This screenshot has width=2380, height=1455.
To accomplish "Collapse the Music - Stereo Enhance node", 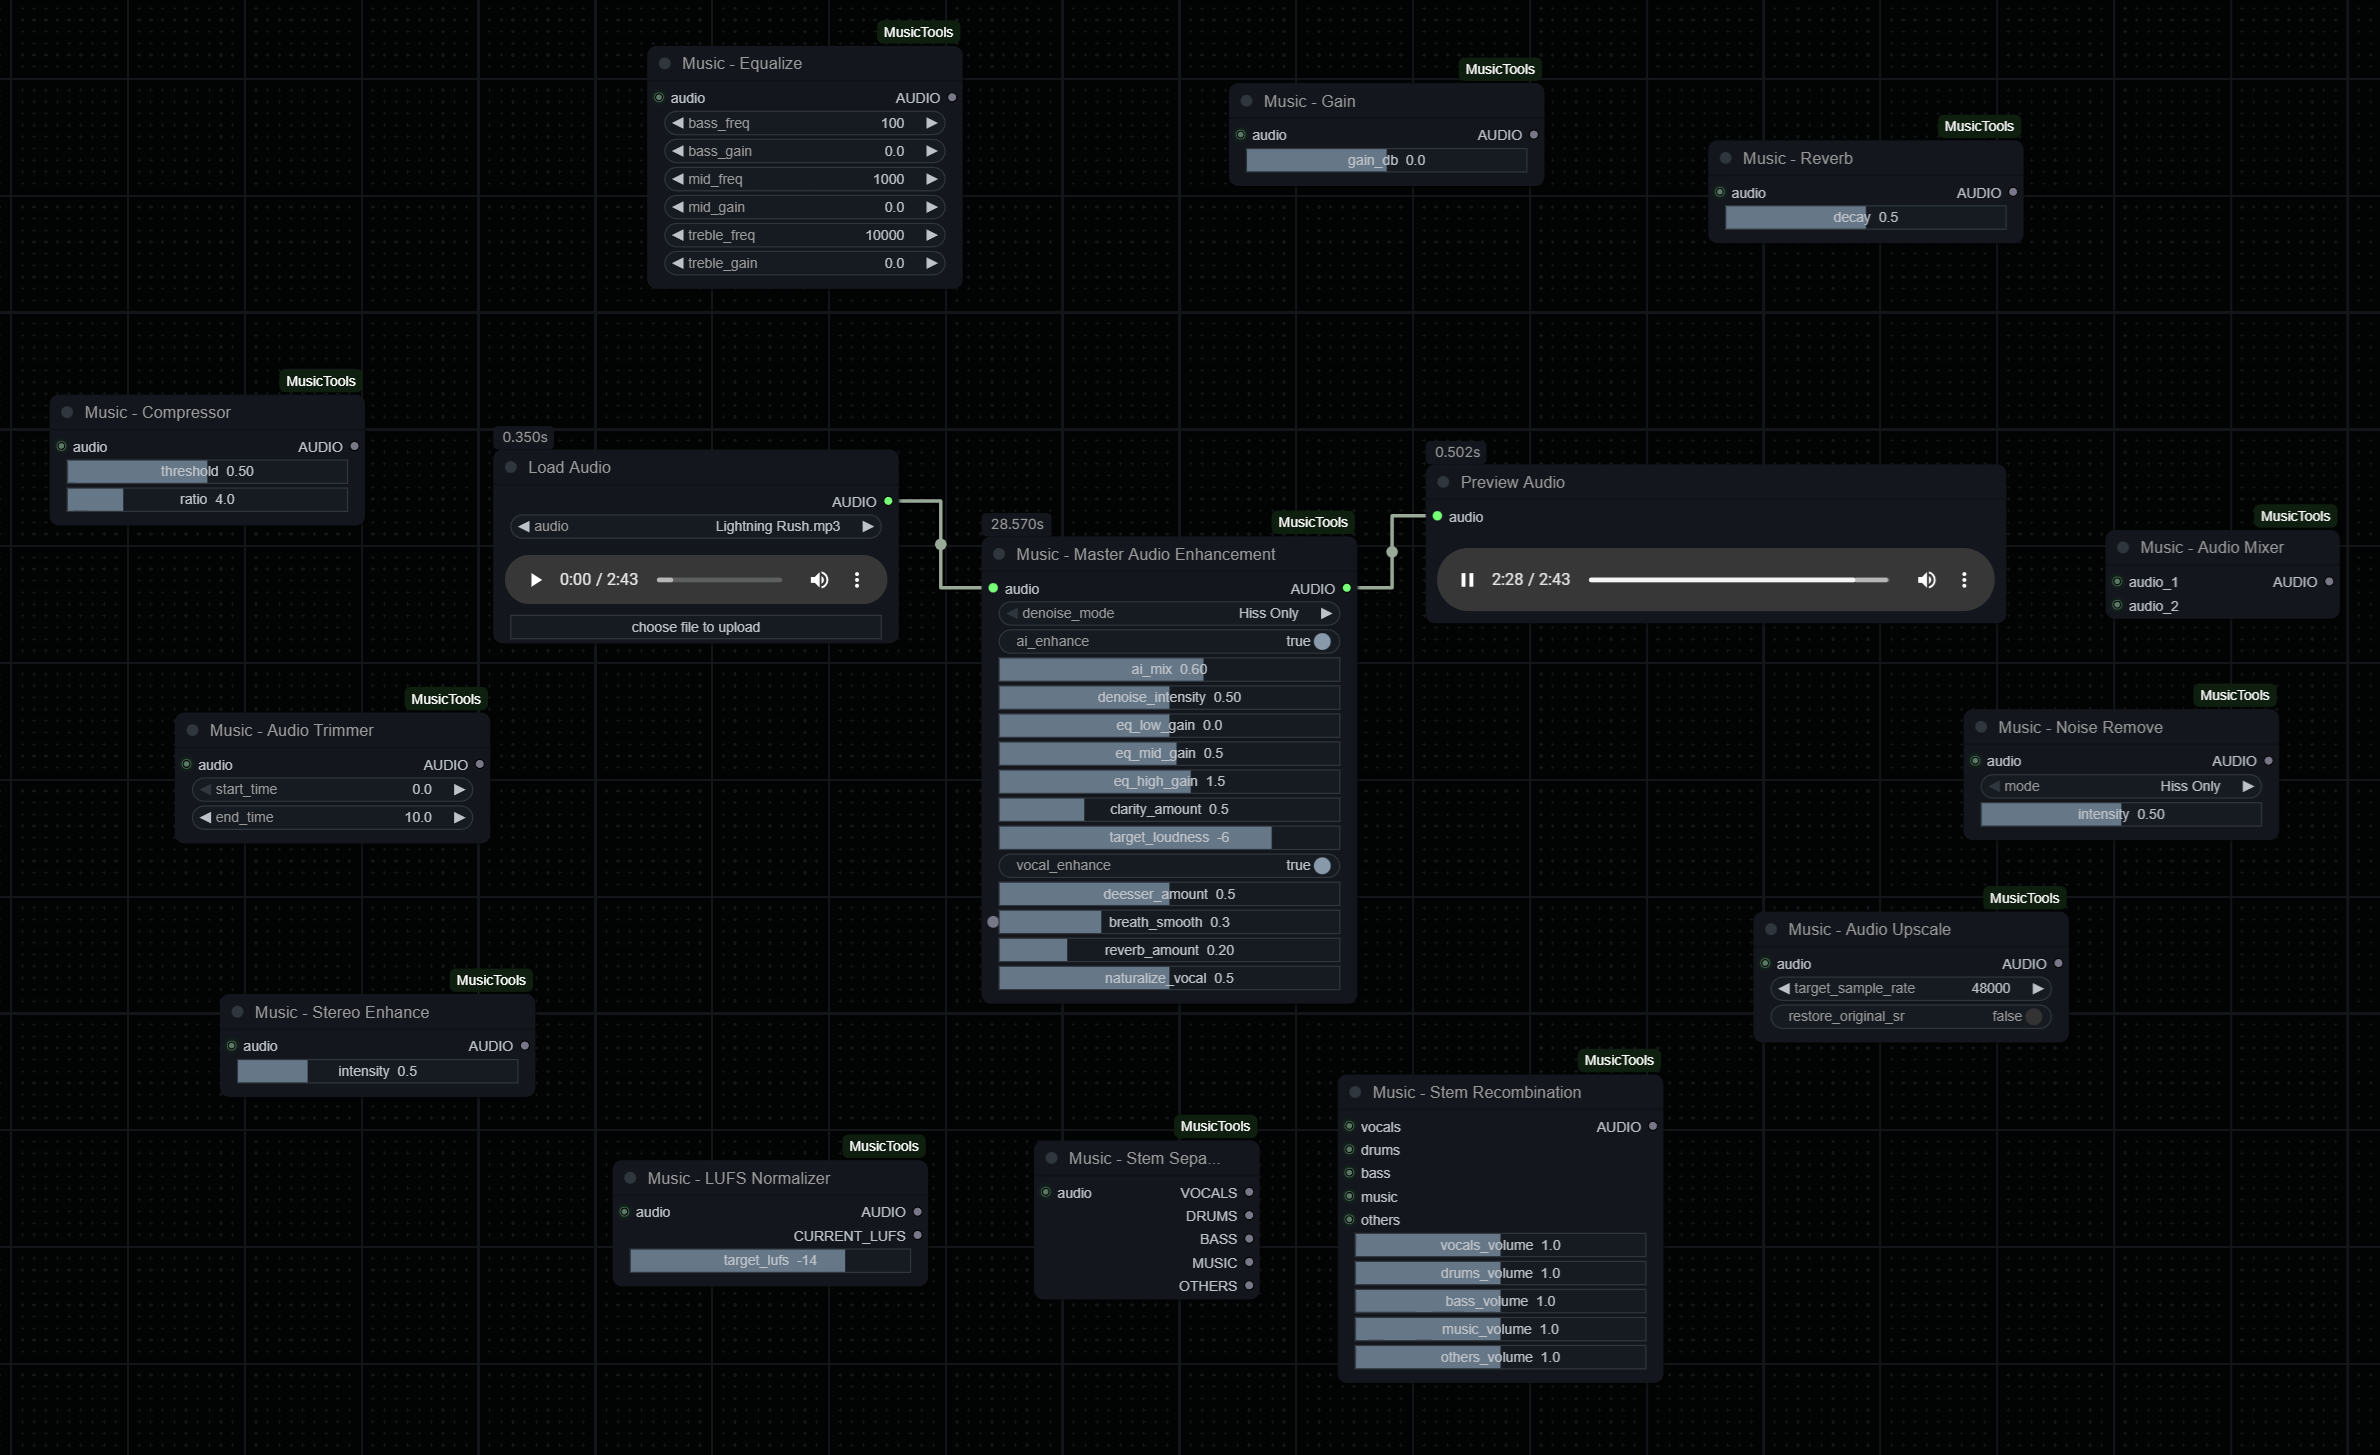I will tap(237, 1012).
